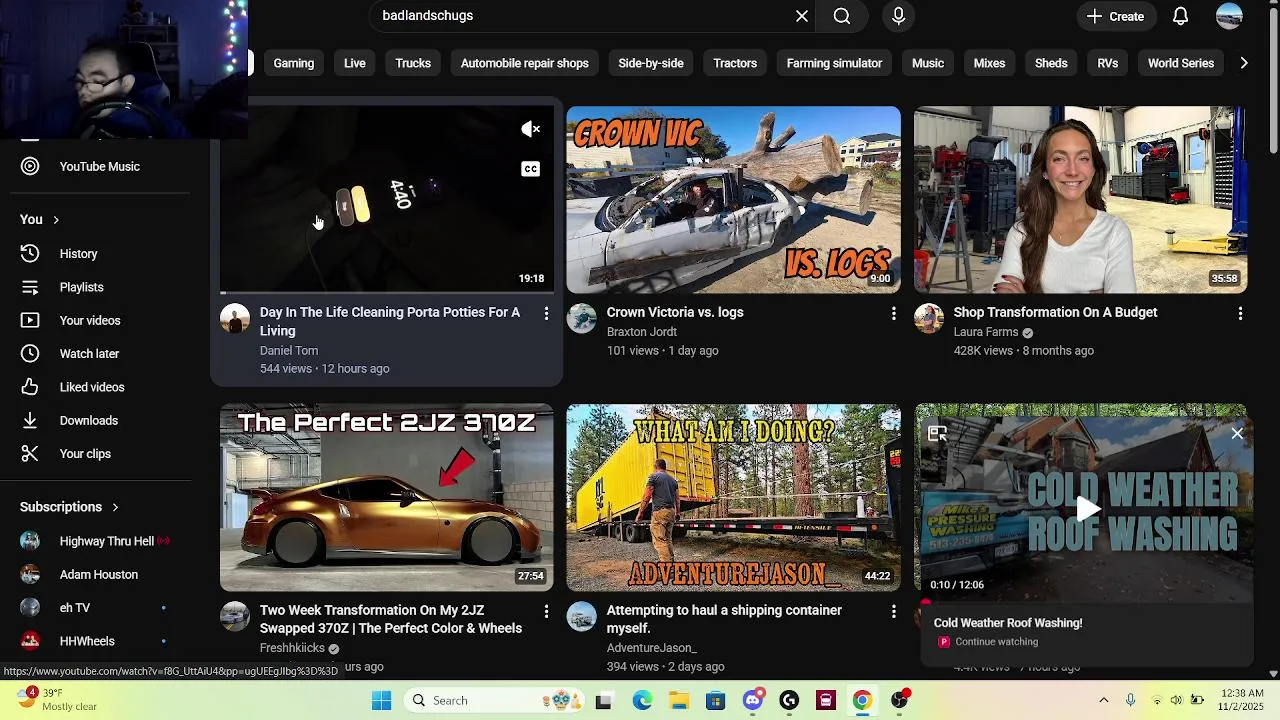Select the Side-by-side filter chip
Image resolution: width=1280 pixels, height=720 pixels.
click(651, 63)
